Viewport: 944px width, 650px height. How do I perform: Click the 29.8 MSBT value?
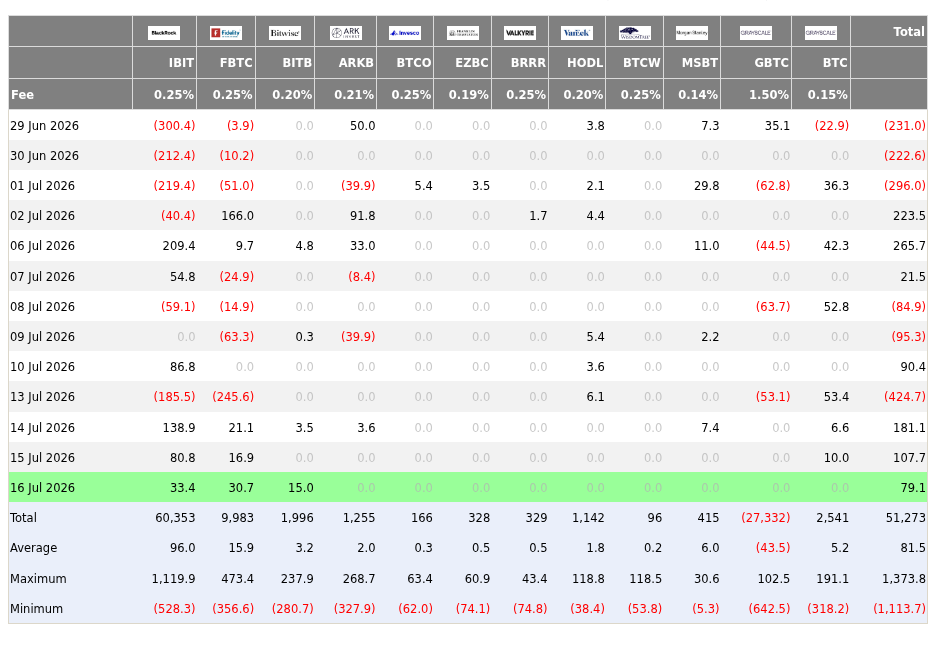point(707,186)
